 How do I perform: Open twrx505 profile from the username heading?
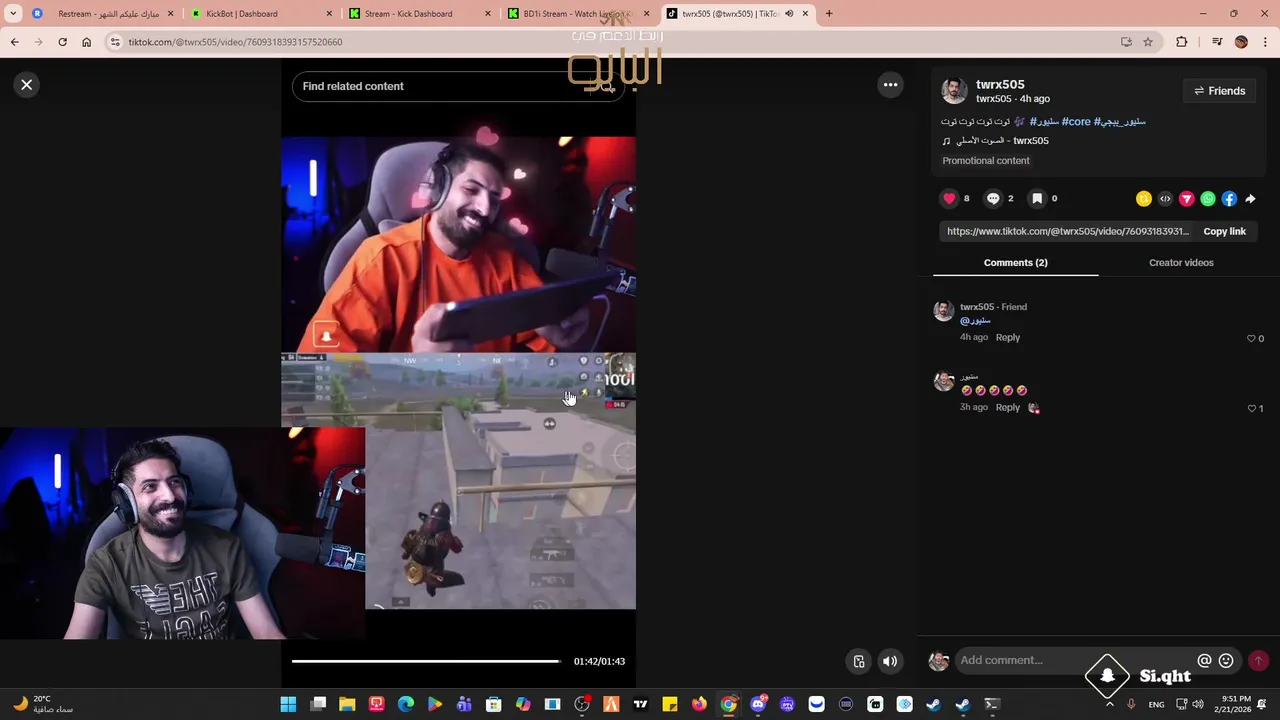(x=1000, y=84)
